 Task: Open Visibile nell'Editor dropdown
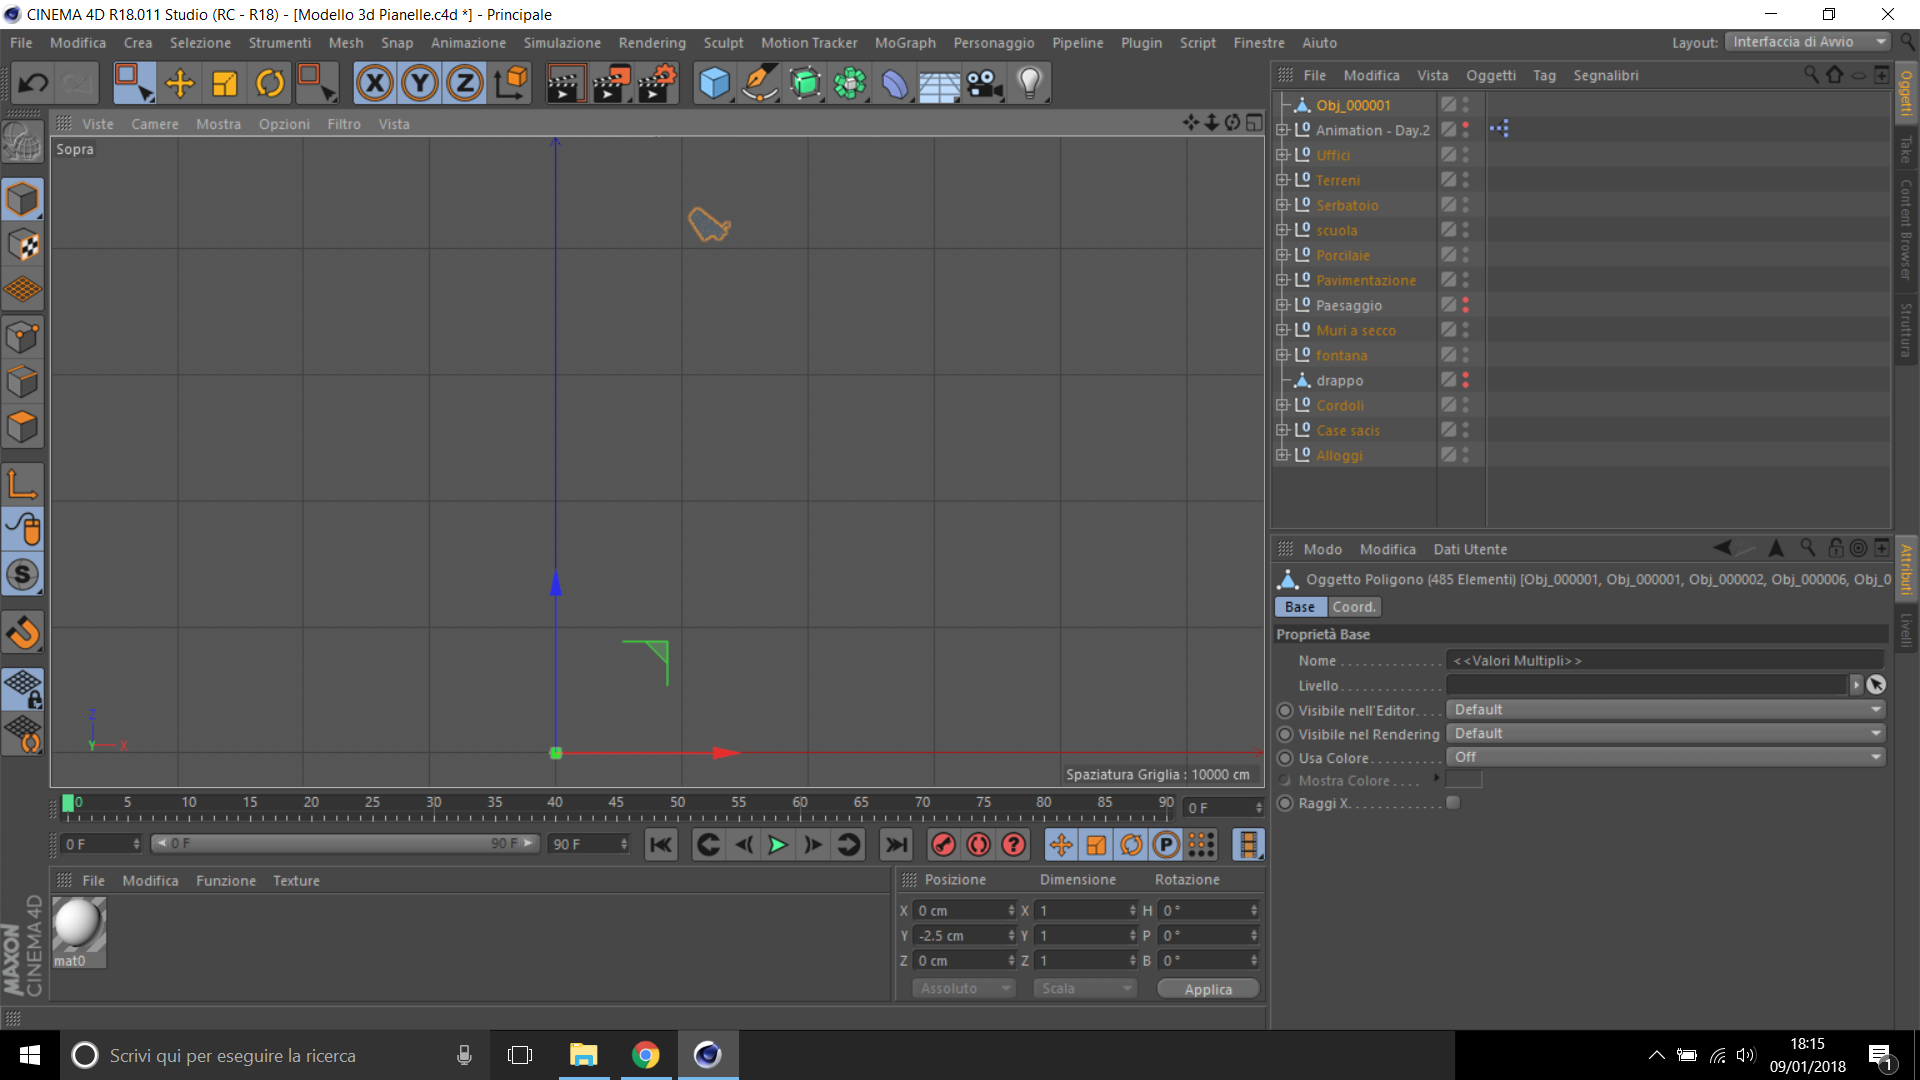click(1665, 710)
